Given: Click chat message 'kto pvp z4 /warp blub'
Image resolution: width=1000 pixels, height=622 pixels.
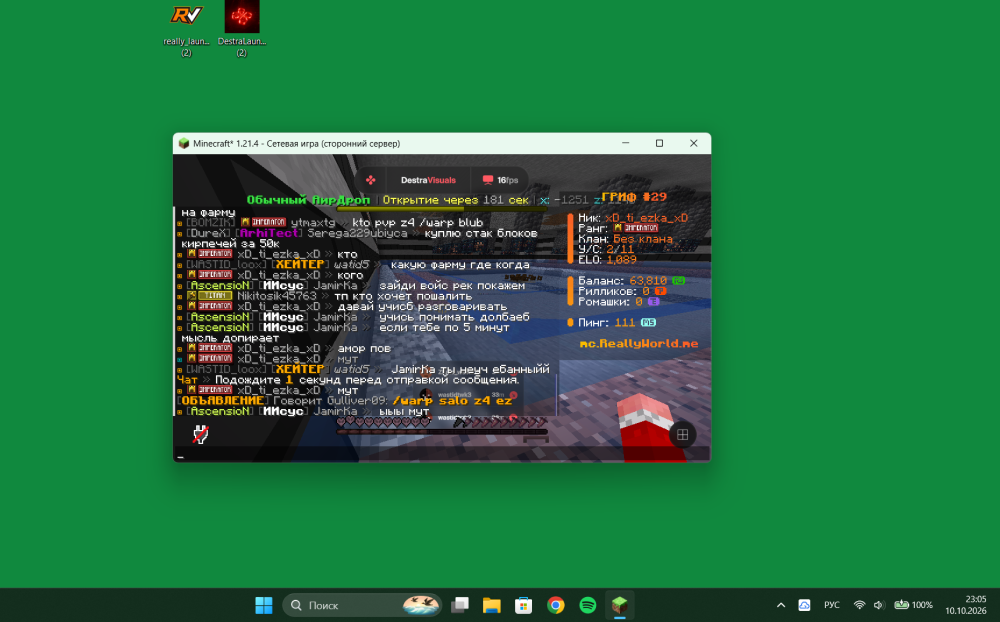Looking at the screenshot, I should [x=417, y=223].
